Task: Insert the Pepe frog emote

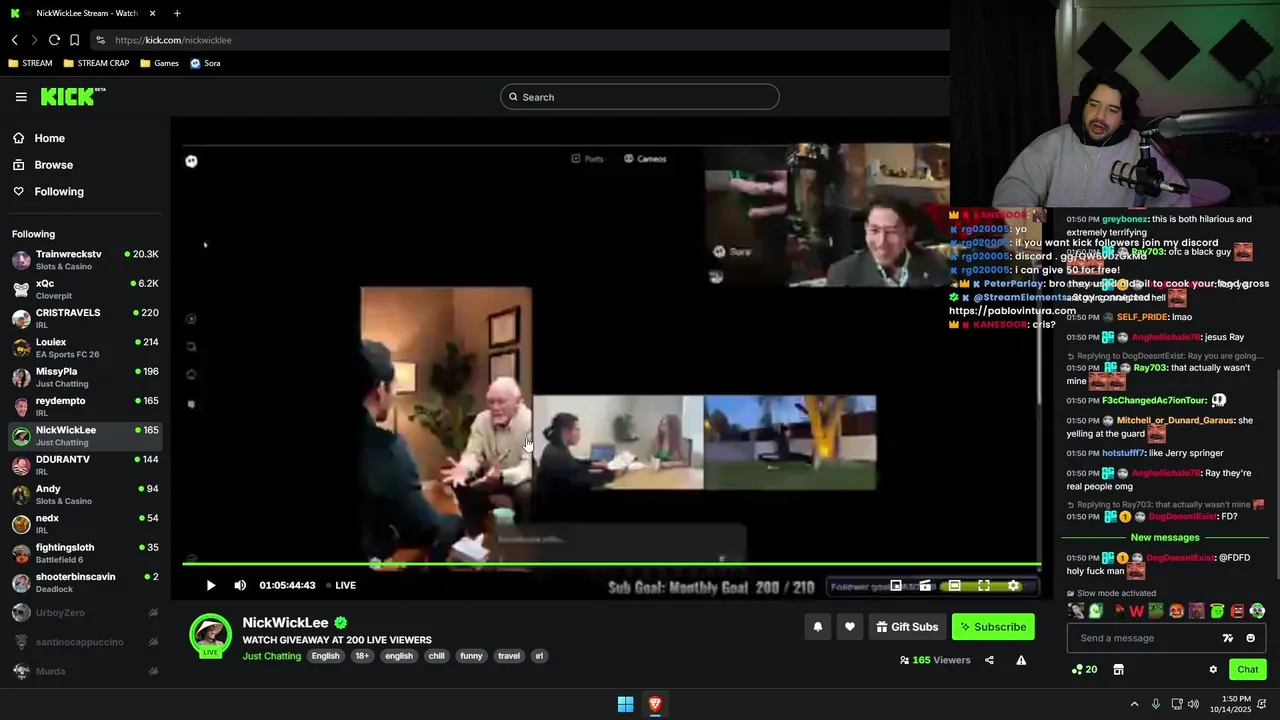Action: (1156, 611)
